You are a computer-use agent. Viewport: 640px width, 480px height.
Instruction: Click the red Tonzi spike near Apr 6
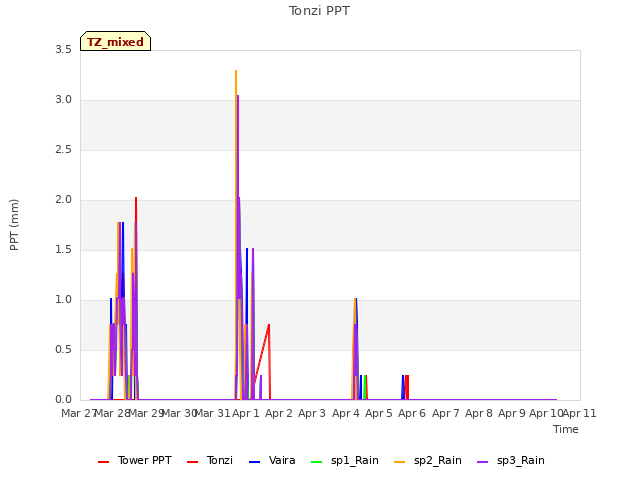407,387
